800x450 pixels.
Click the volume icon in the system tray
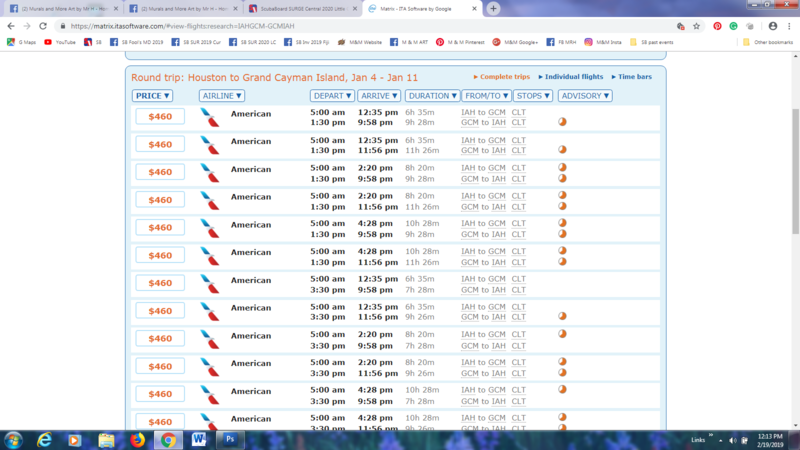tap(733, 440)
